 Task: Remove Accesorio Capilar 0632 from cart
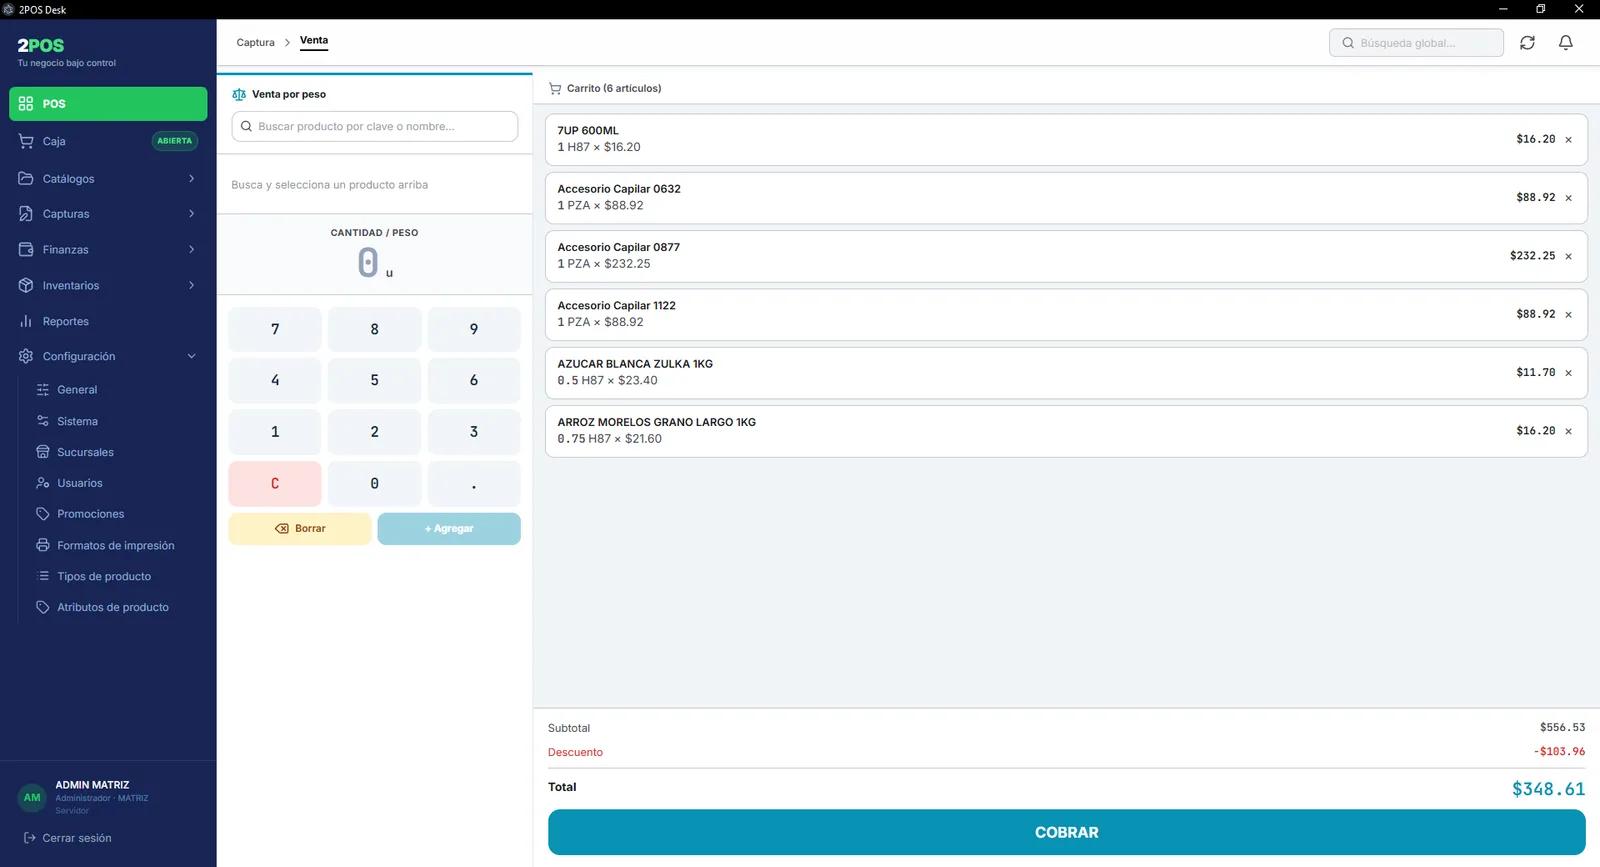coord(1568,198)
